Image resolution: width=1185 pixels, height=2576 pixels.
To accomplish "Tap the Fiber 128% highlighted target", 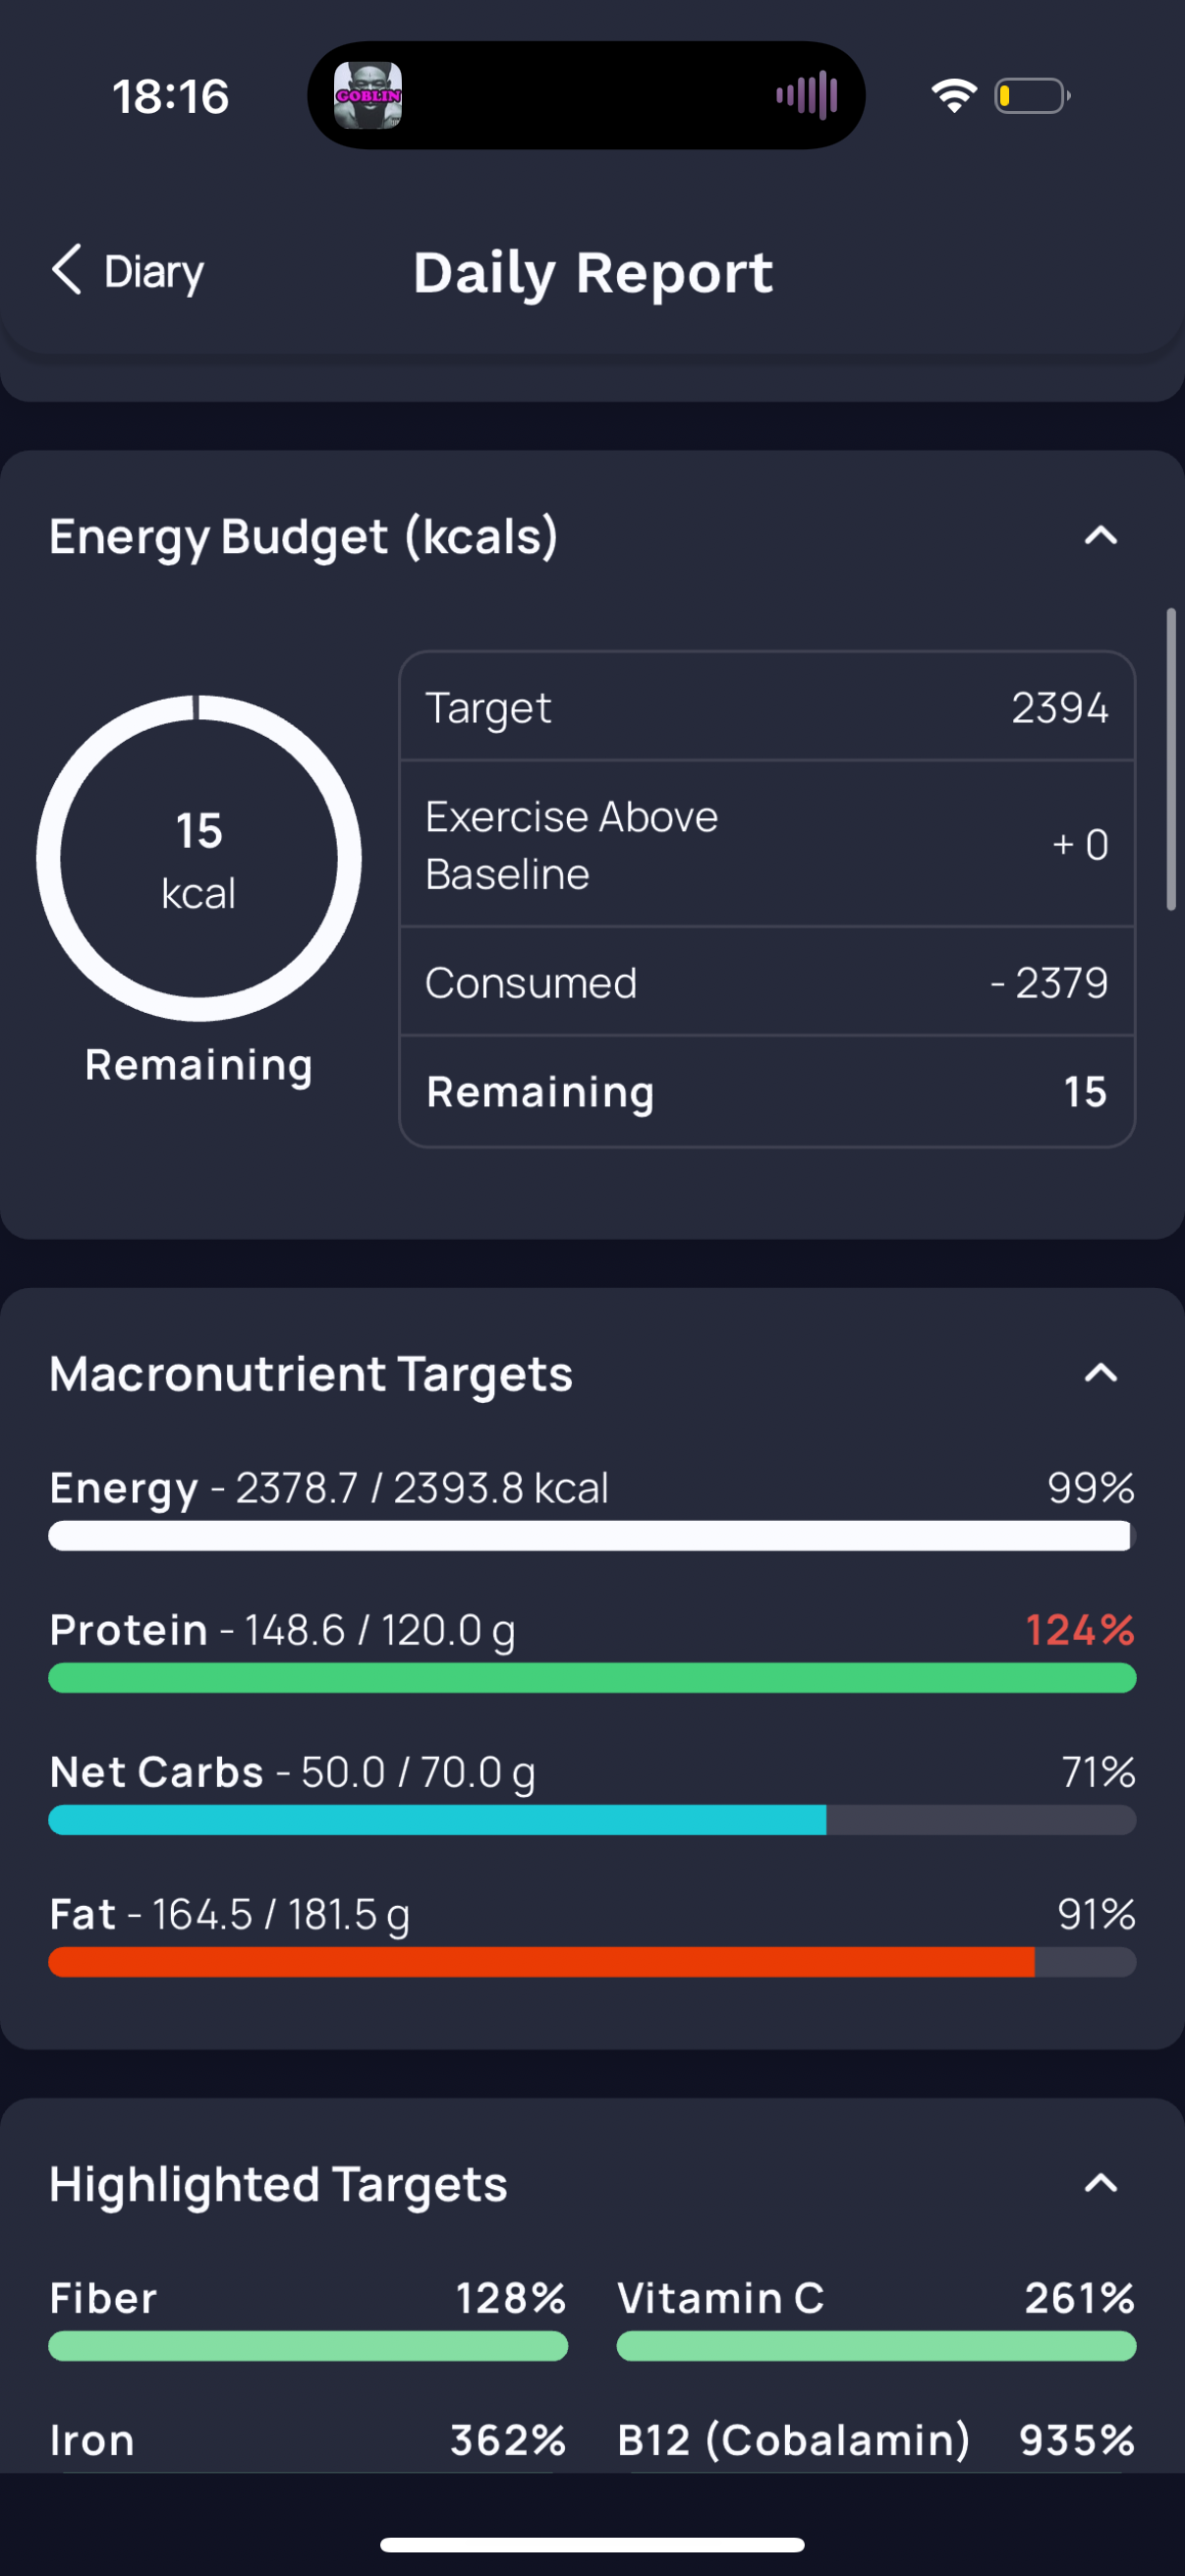I will [x=308, y=2318].
